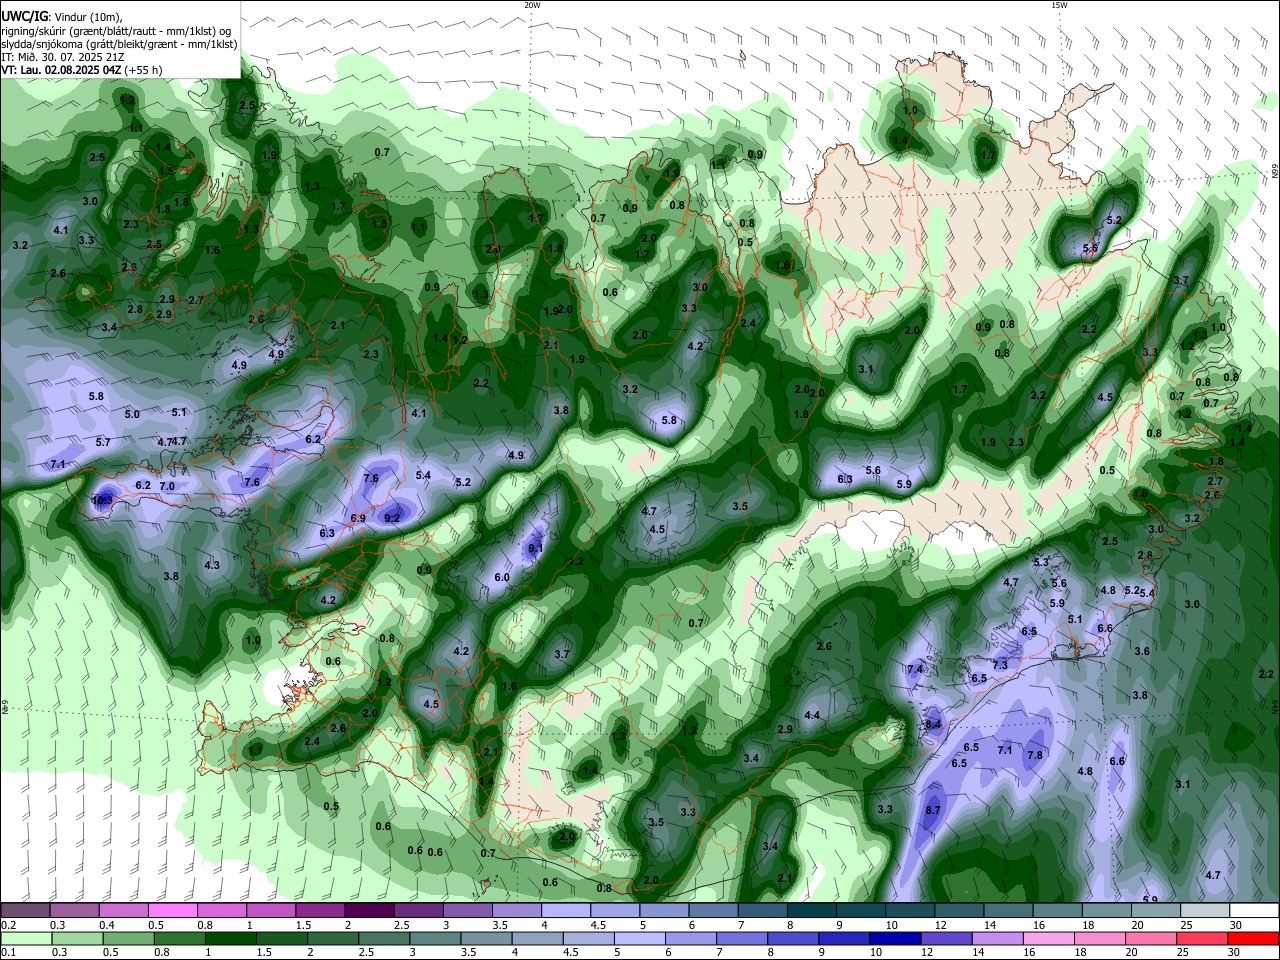The image size is (1280, 960).
Task: Click the 6.9 precipitation value
Action: [359, 518]
